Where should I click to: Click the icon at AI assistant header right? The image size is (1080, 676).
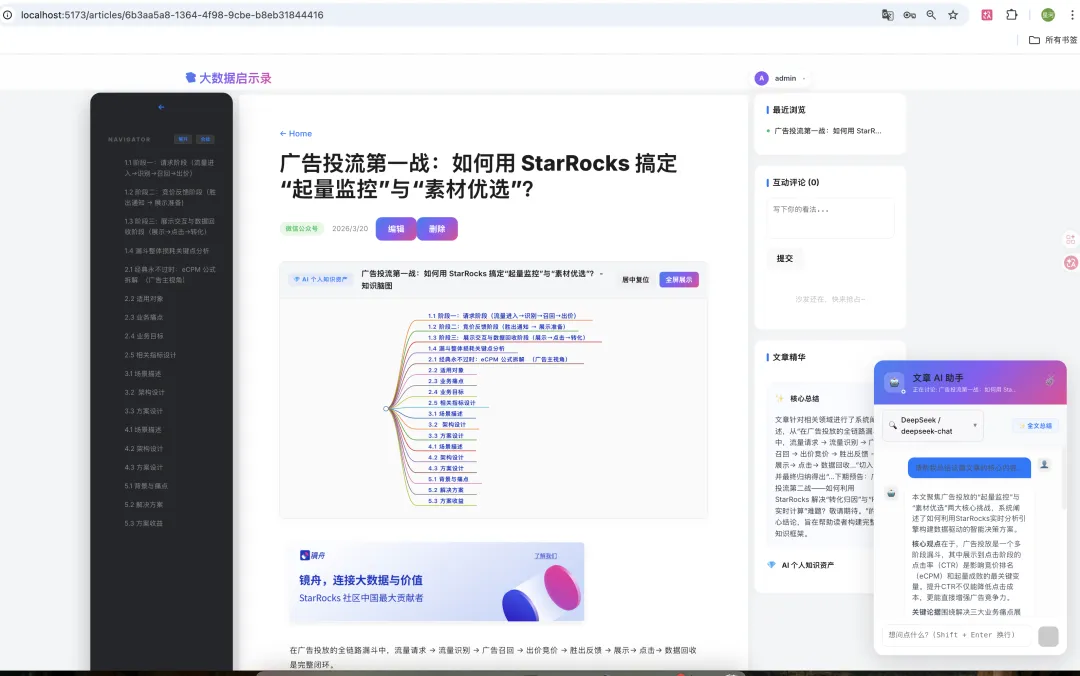coord(1050,380)
